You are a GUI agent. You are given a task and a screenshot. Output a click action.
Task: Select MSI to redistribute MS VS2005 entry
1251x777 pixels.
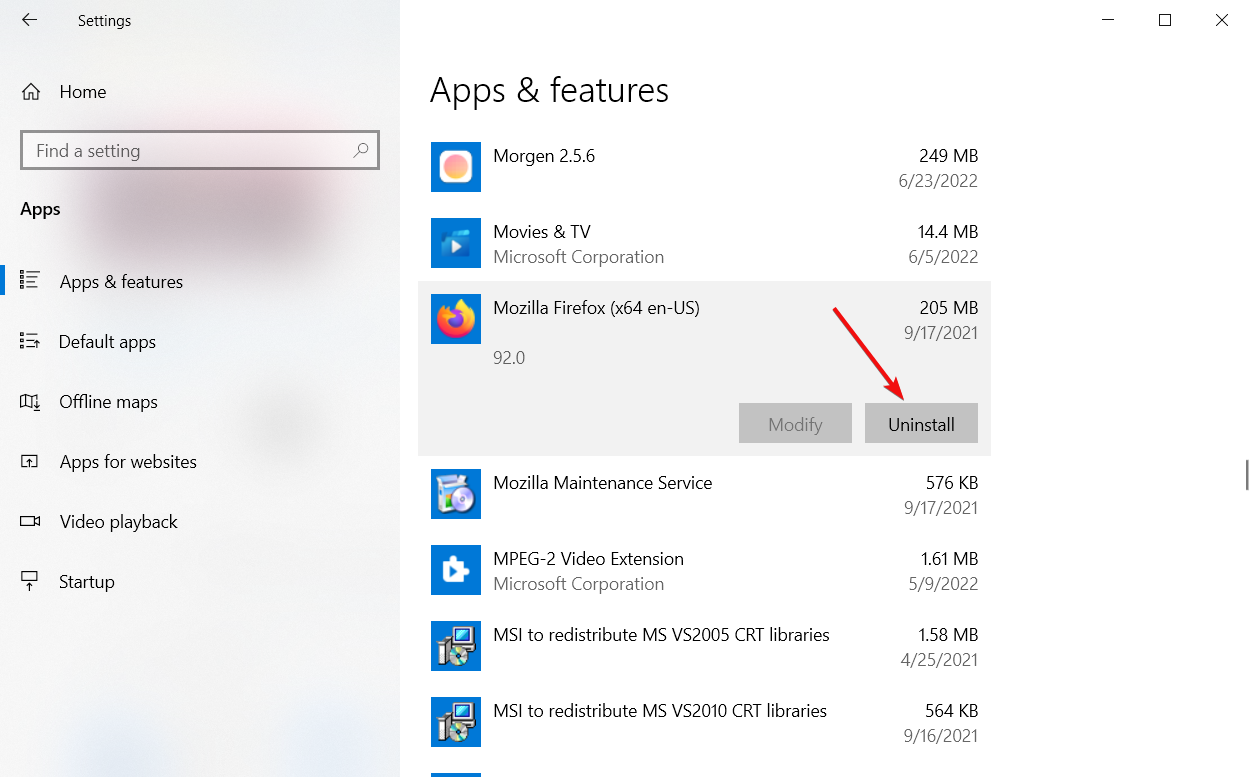[x=661, y=635]
